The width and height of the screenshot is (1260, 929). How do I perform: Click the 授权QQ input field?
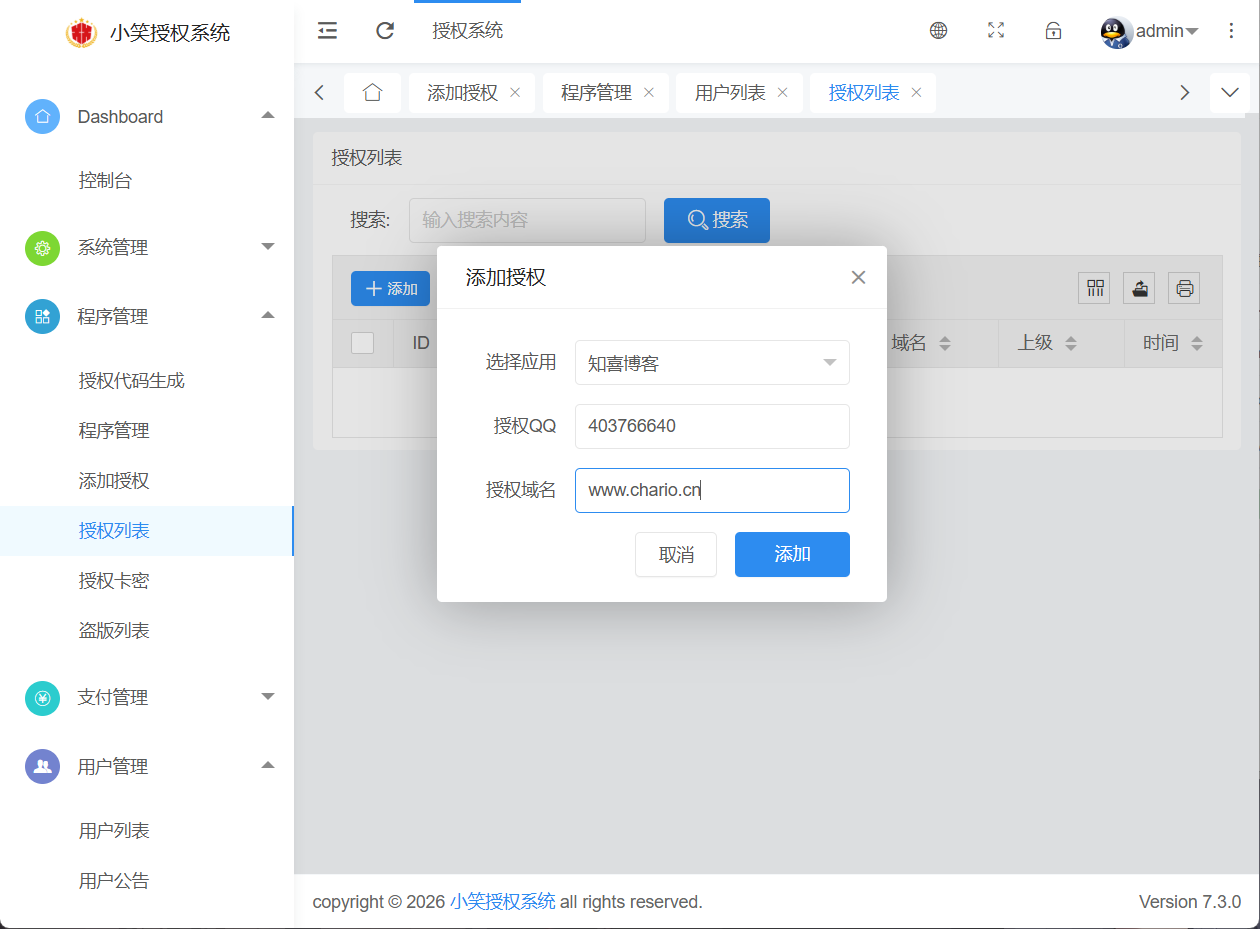[712, 426]
